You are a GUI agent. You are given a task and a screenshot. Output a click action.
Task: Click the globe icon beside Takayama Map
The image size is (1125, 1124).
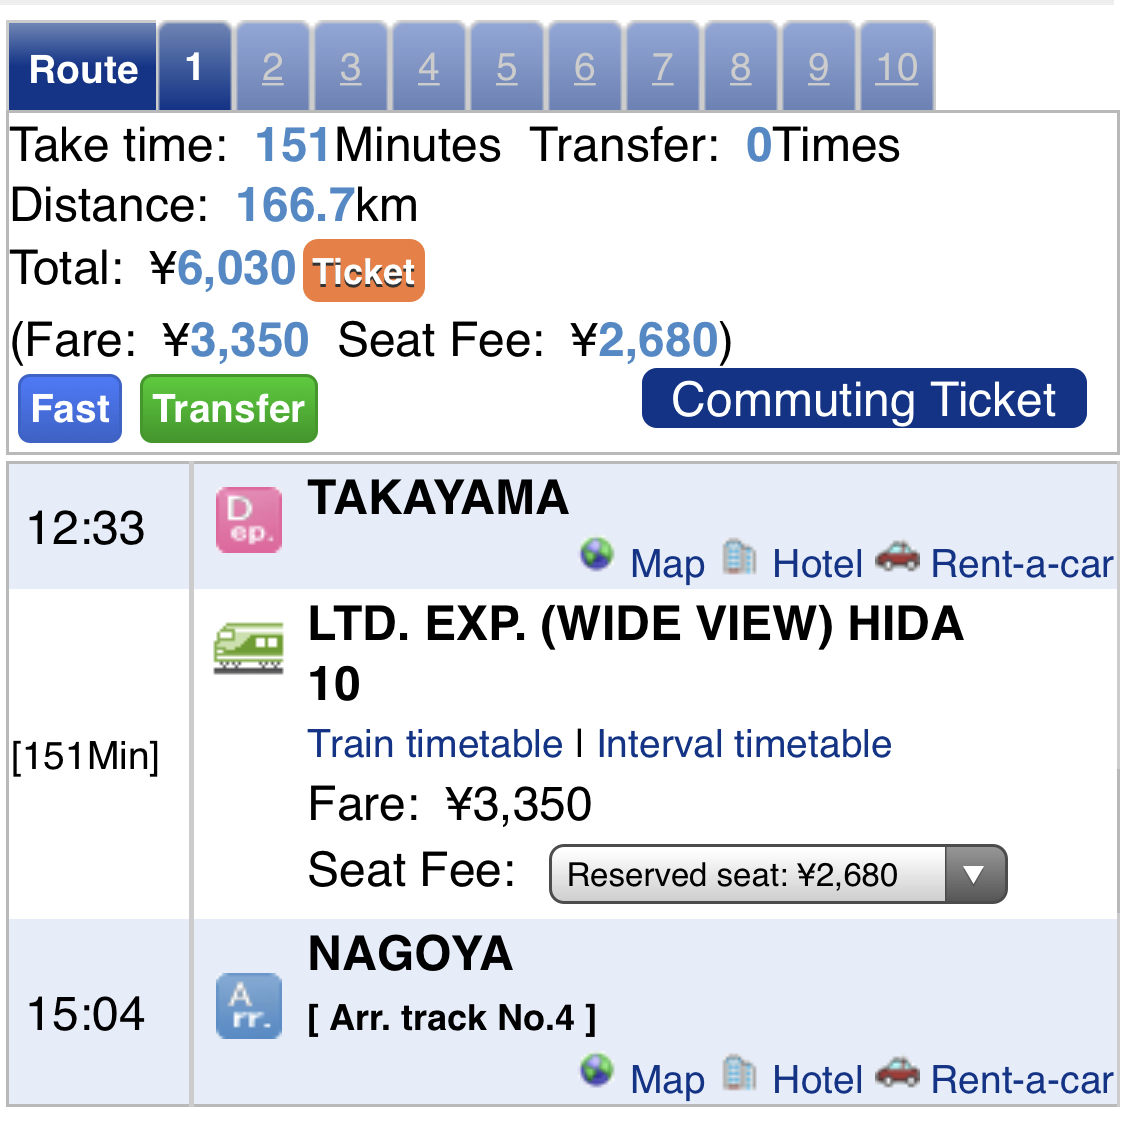pos(597,554)
